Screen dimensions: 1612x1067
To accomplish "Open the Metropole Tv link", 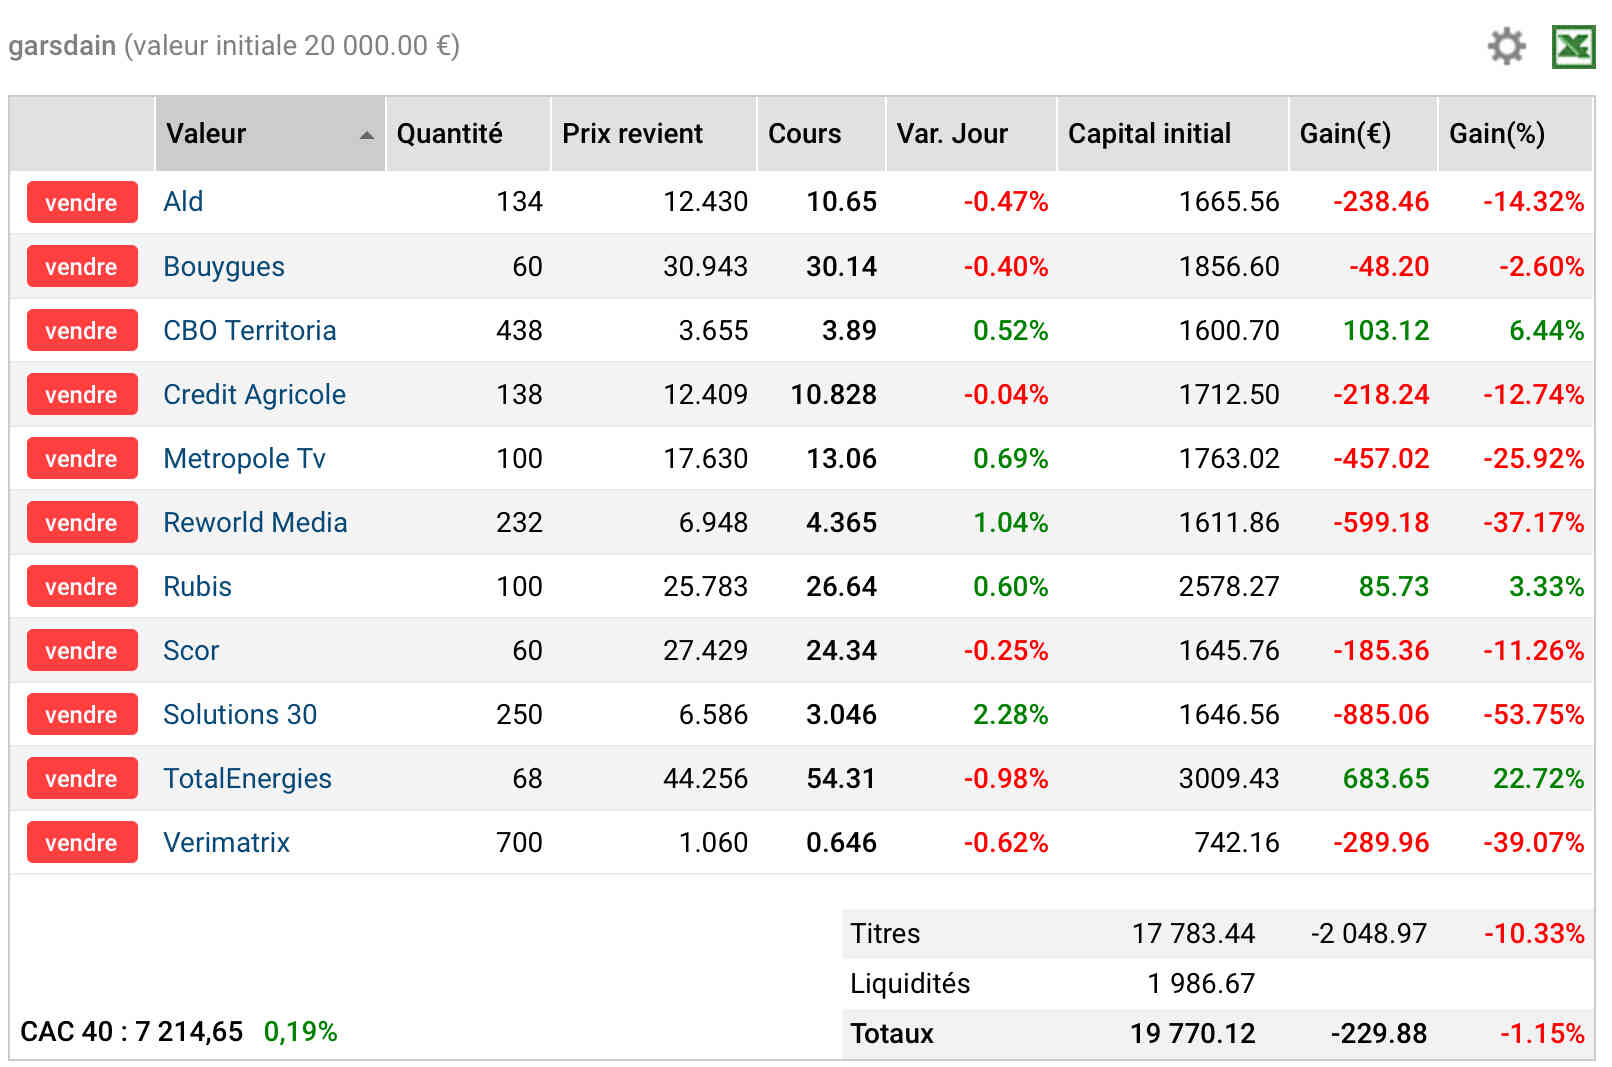I will tap(245, 458).
